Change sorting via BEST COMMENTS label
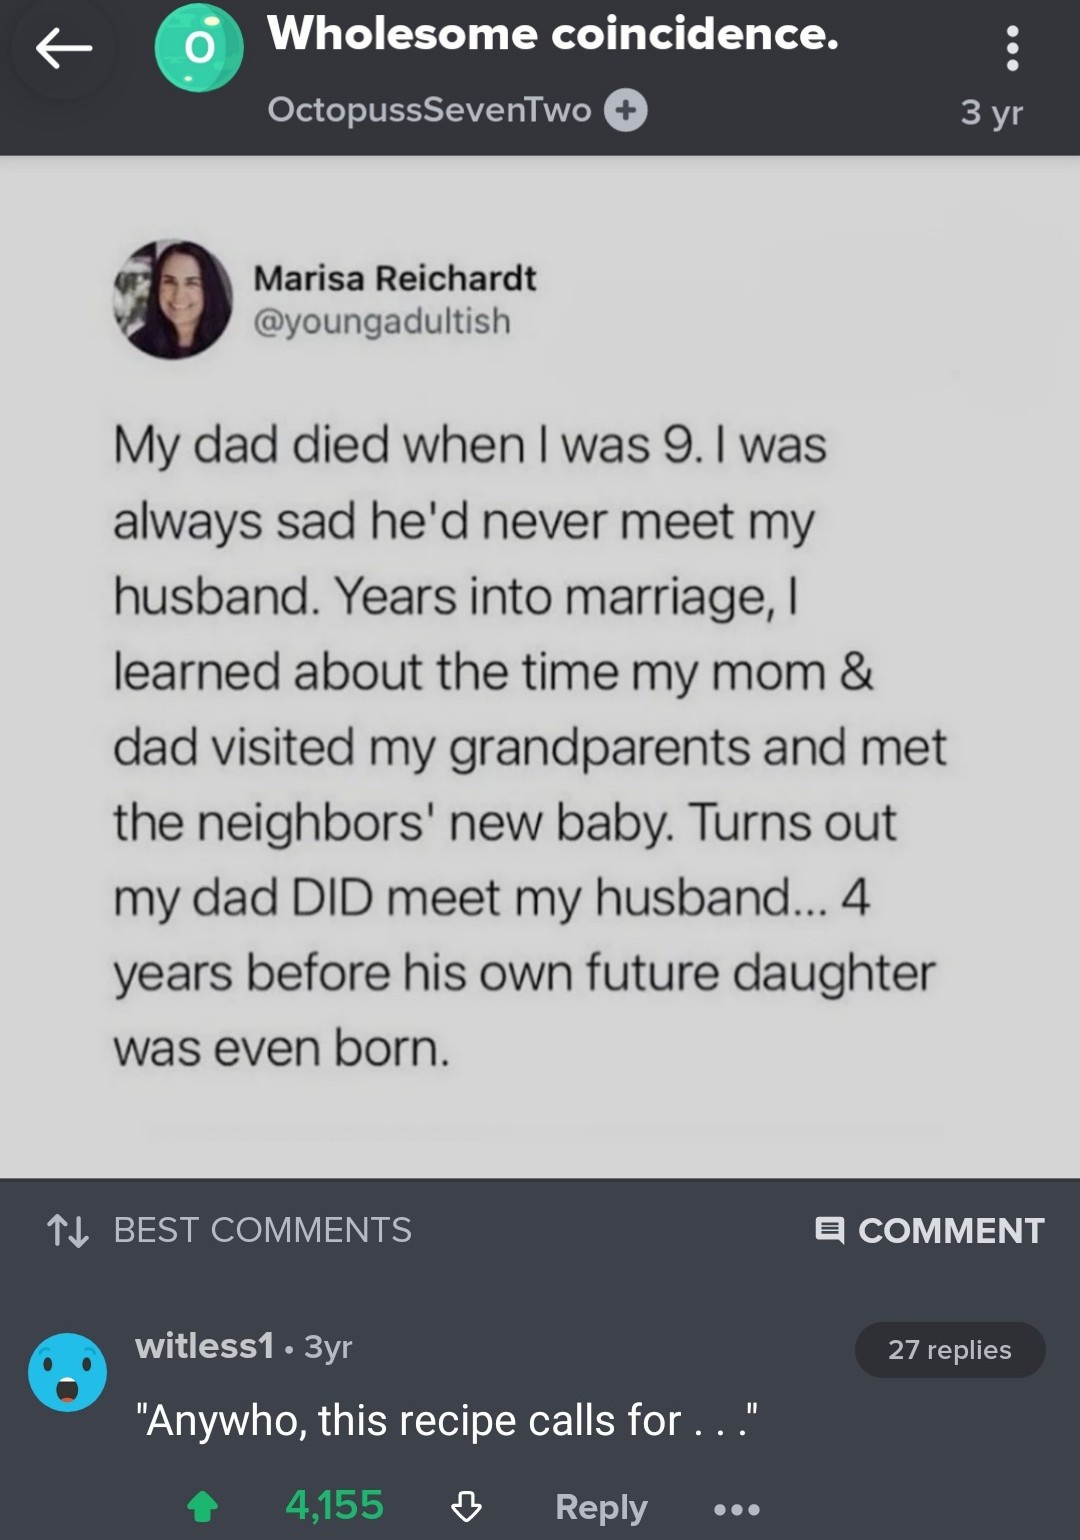 click(262, 1230)
